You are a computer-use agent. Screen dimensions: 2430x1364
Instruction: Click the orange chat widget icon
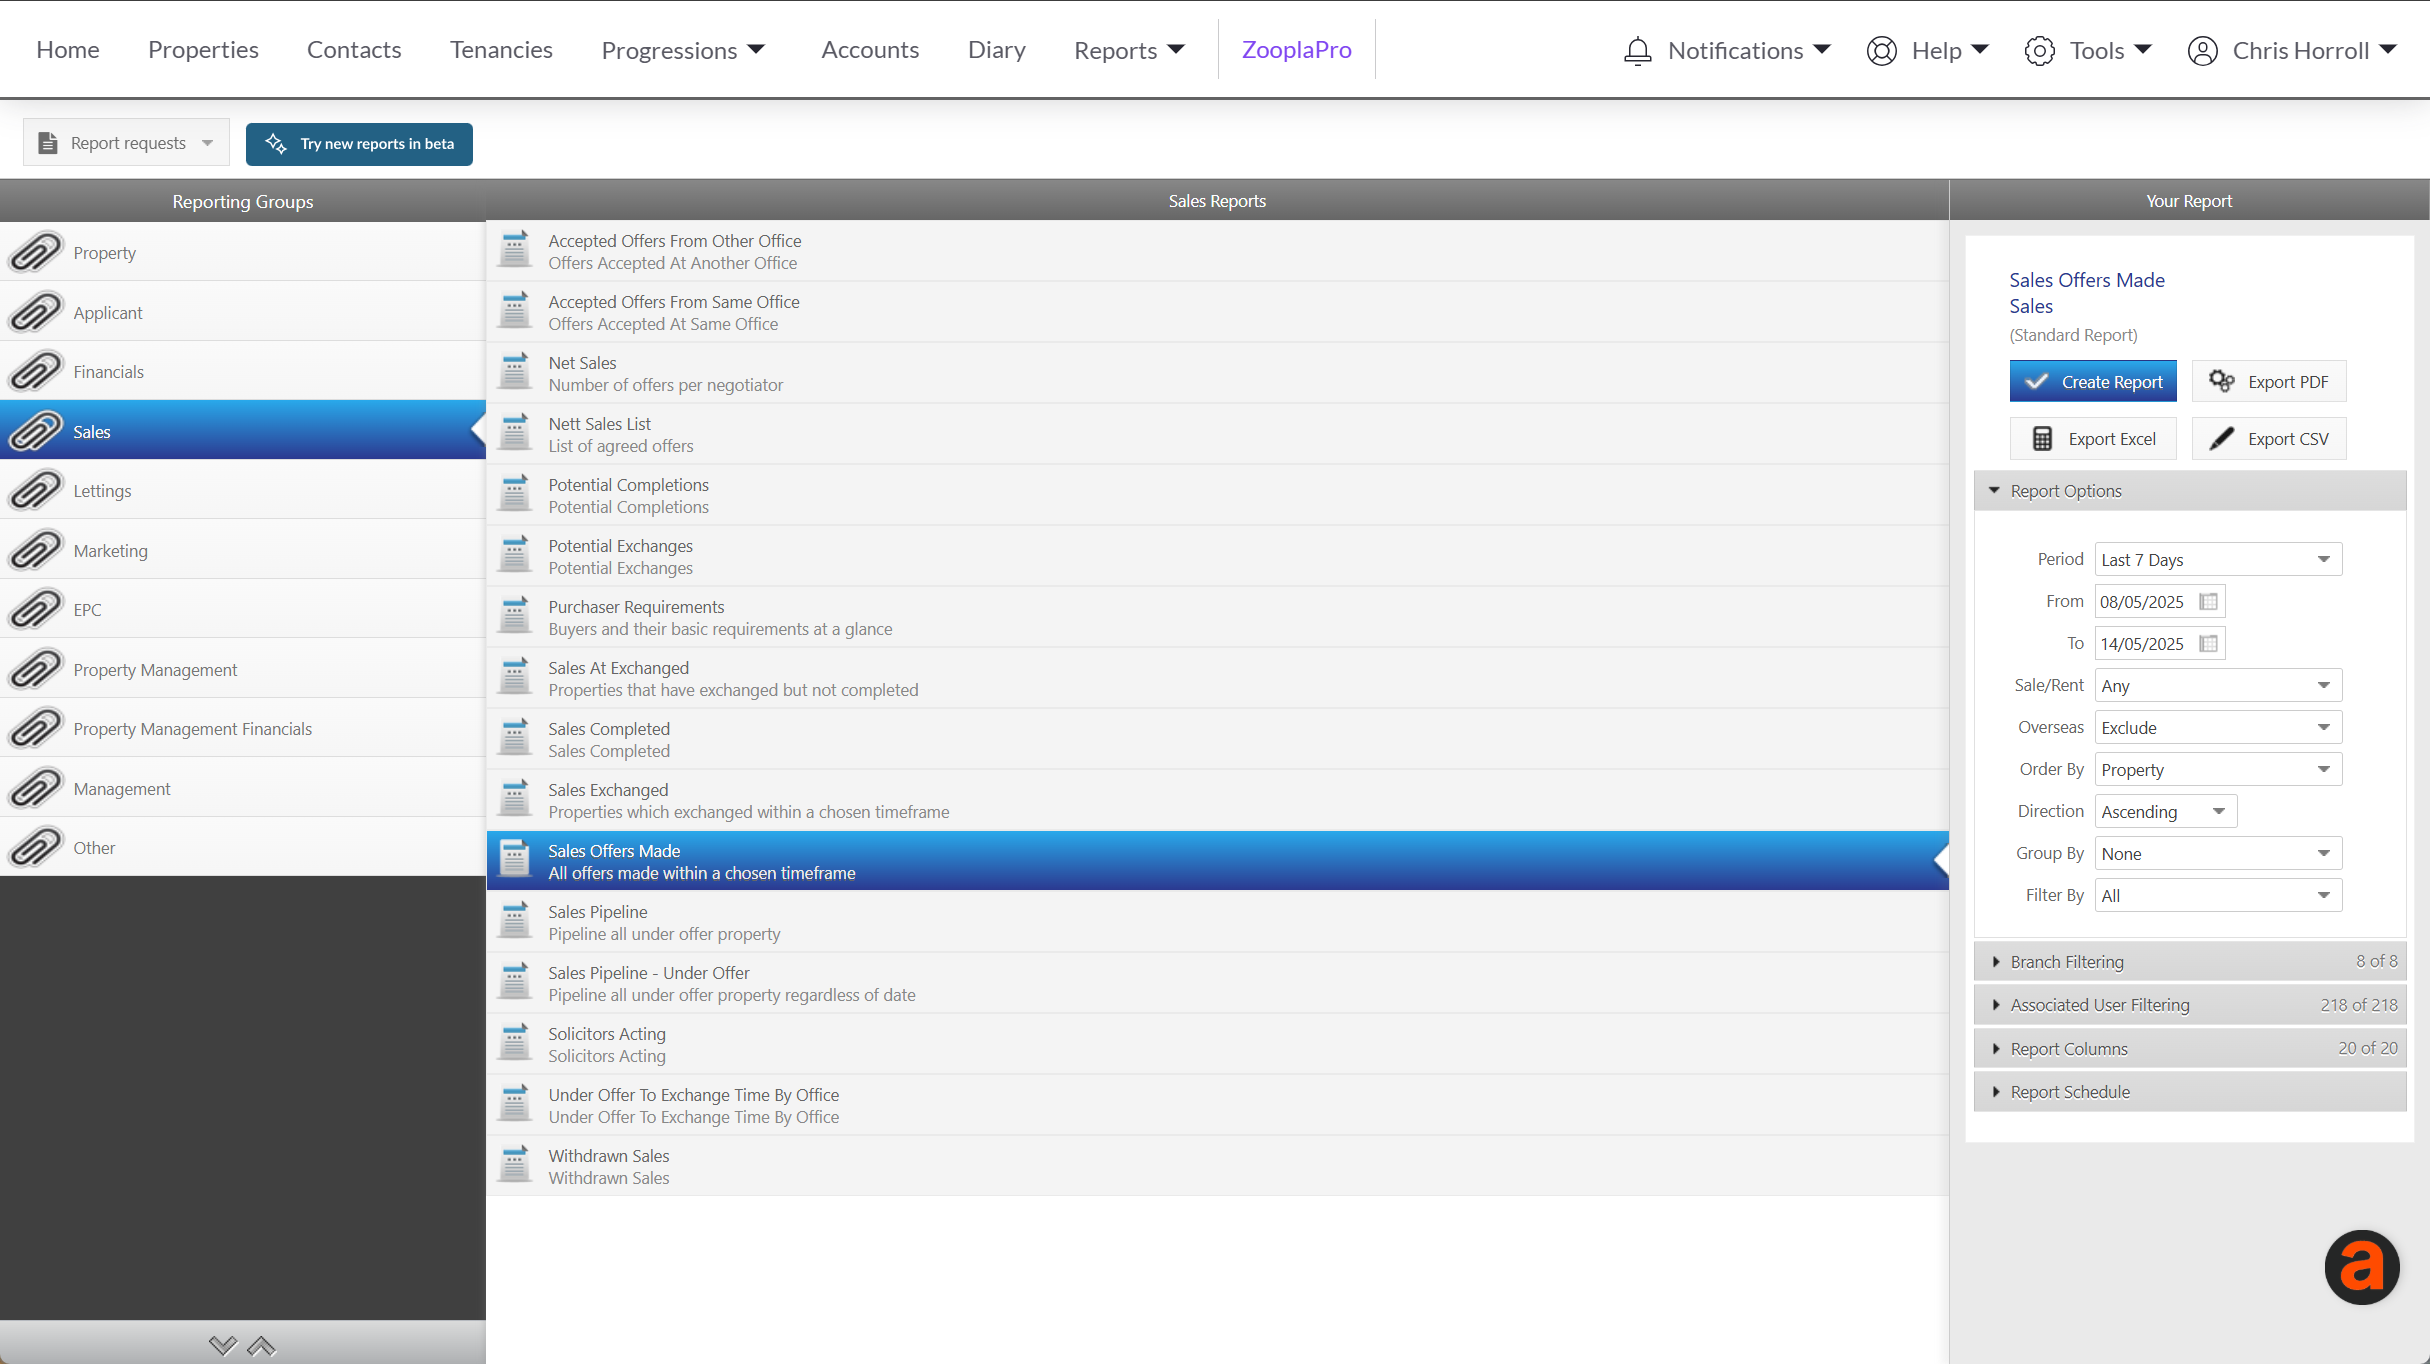(x=2361, y=1267)
